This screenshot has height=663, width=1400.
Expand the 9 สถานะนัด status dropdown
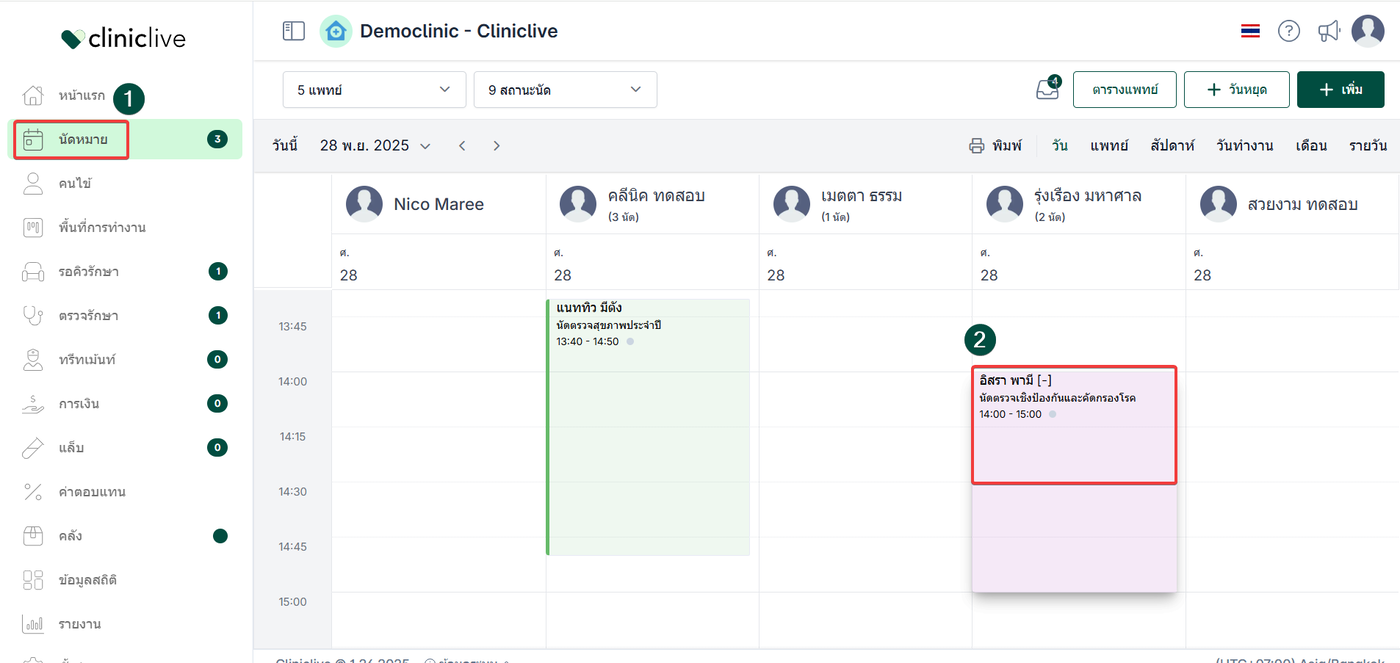tap(565, 90)
